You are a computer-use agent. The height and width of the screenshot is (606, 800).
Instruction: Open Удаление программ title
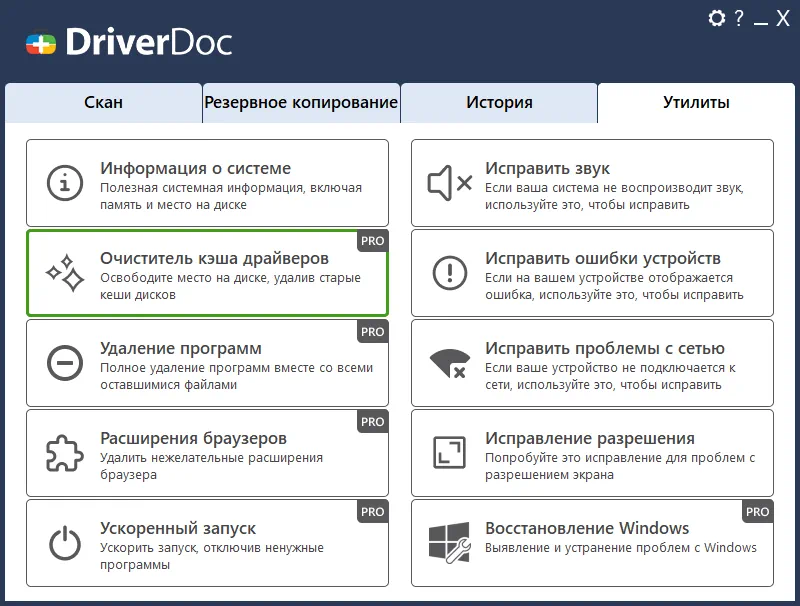coord(181,348)
